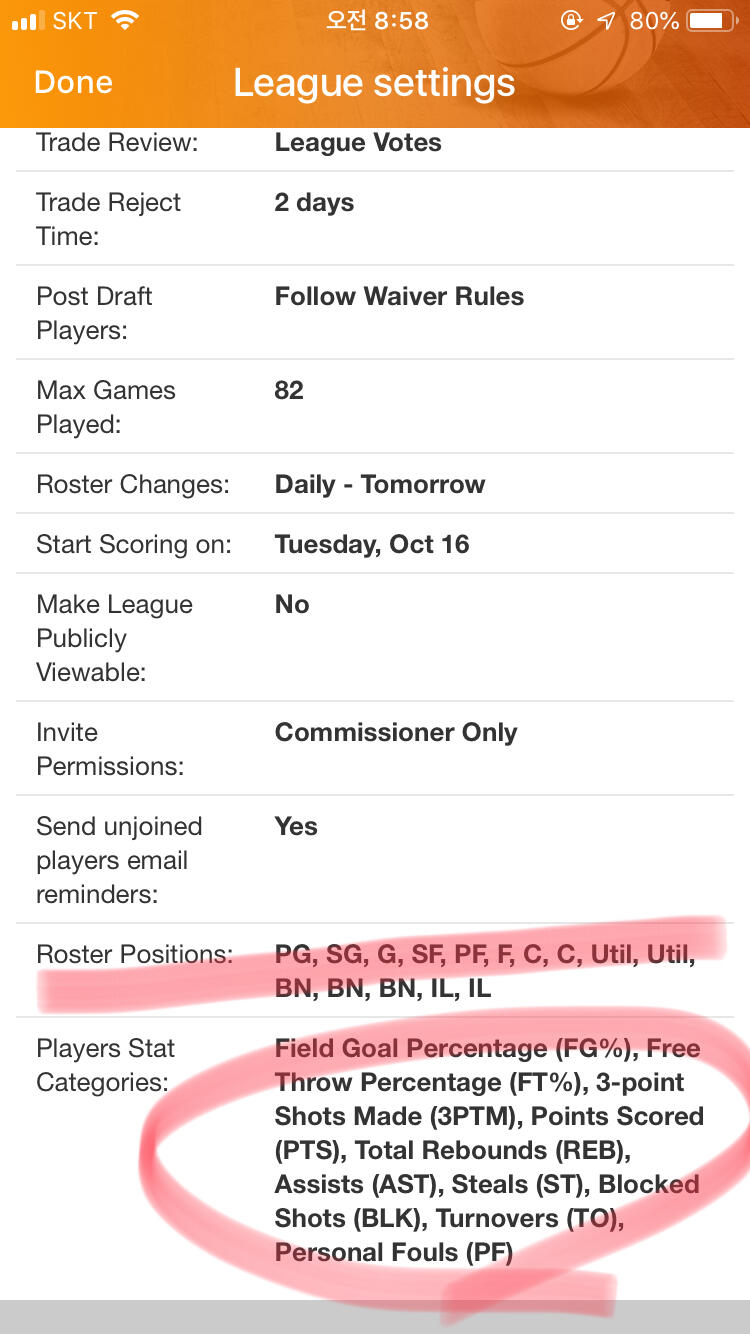This screenshot has height=1334, width=750.
Task: Tap the Max Games Played value 82
Action: pyautogui.click(x=289, y=391)
